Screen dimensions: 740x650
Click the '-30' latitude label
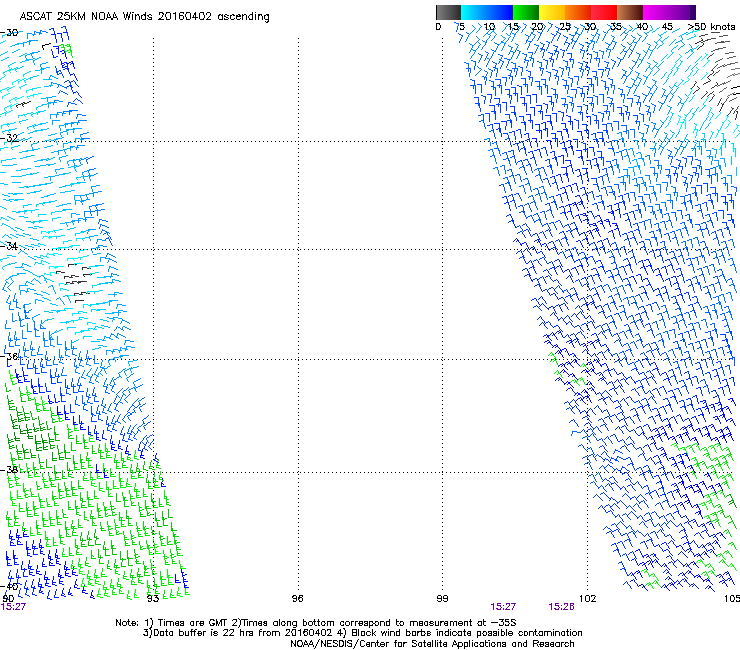(9, 33)
